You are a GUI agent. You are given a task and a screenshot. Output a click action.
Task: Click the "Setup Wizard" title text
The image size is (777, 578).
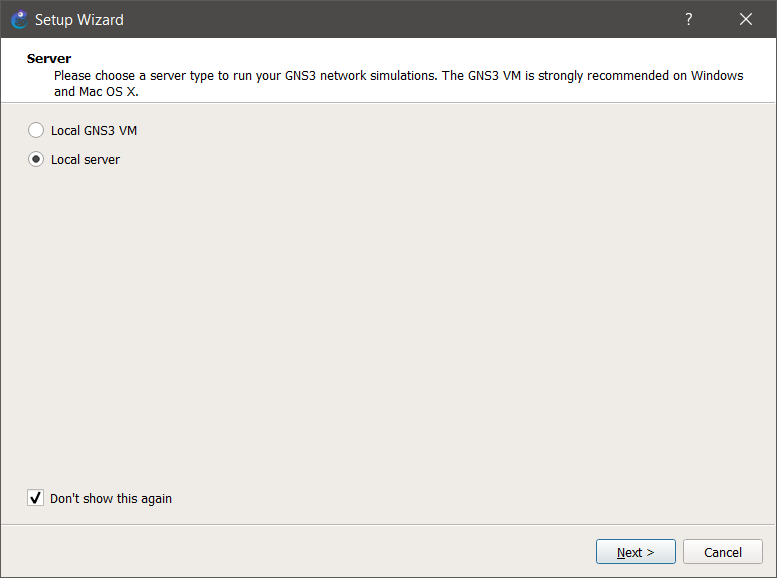pos(79,19)
